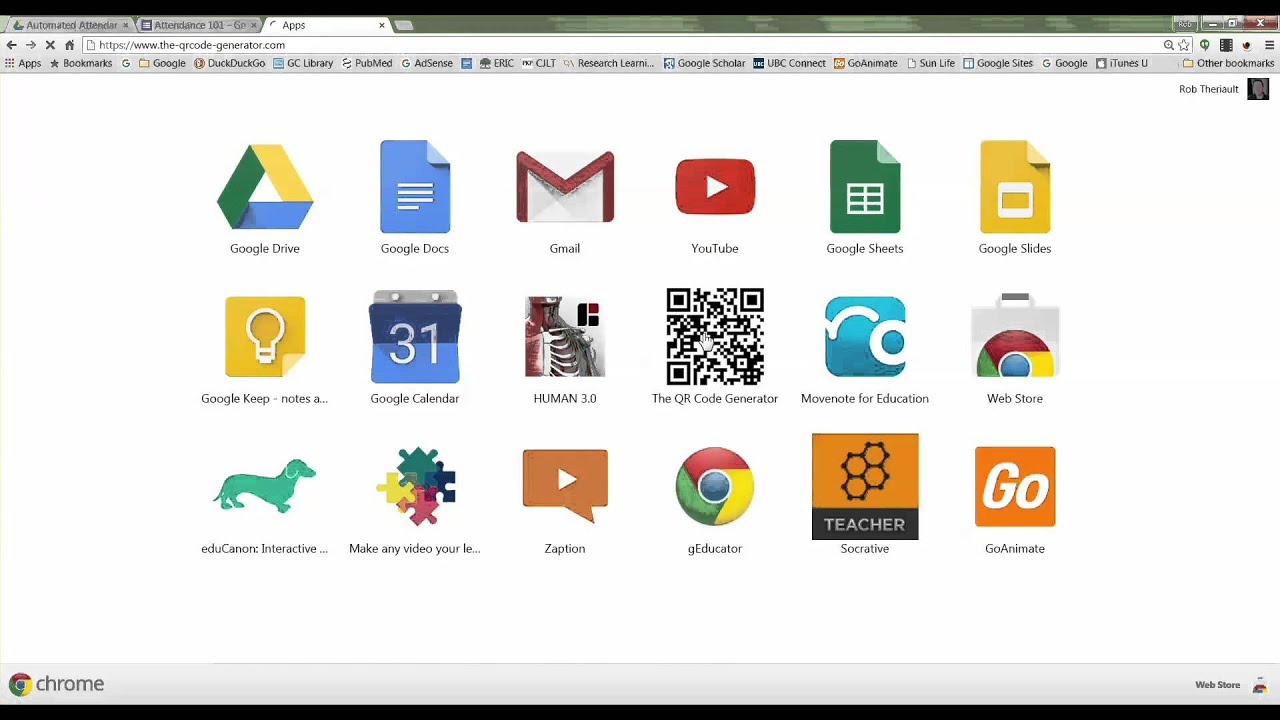Click the red round extension icon
The image size is (1280, 720).
(1246, 45)
